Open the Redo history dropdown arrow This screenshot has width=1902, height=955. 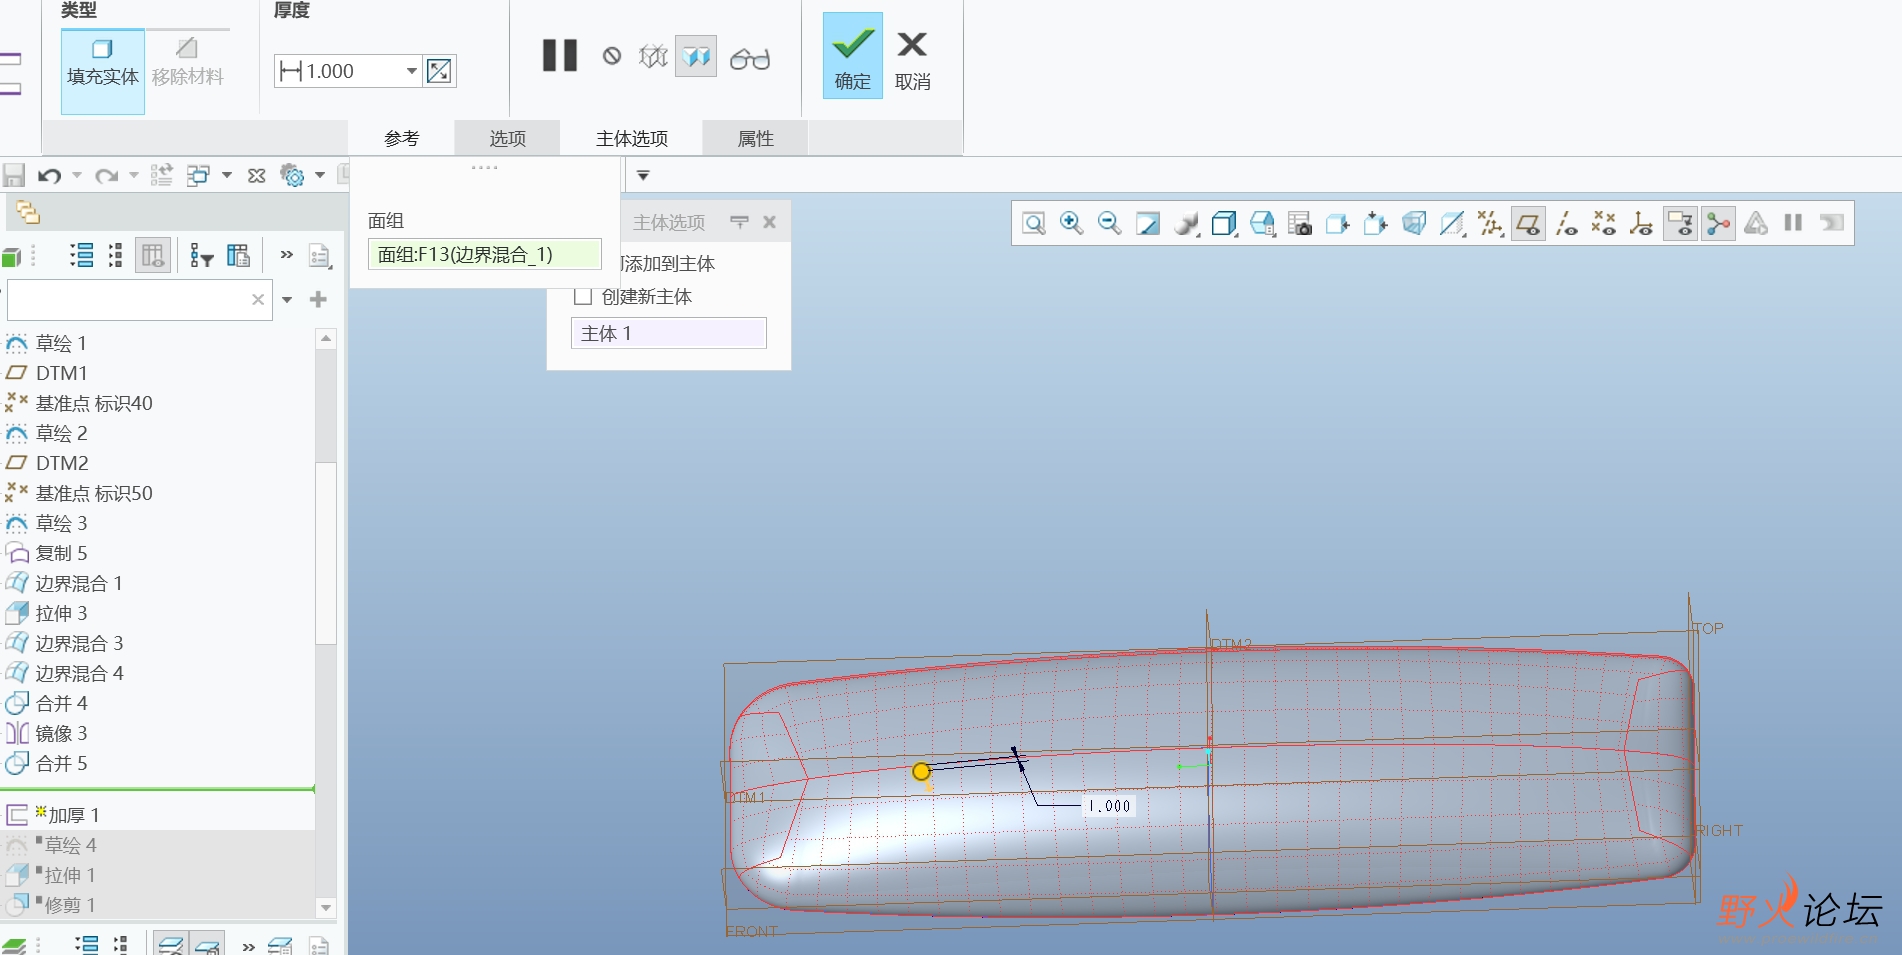click(134, 176)
